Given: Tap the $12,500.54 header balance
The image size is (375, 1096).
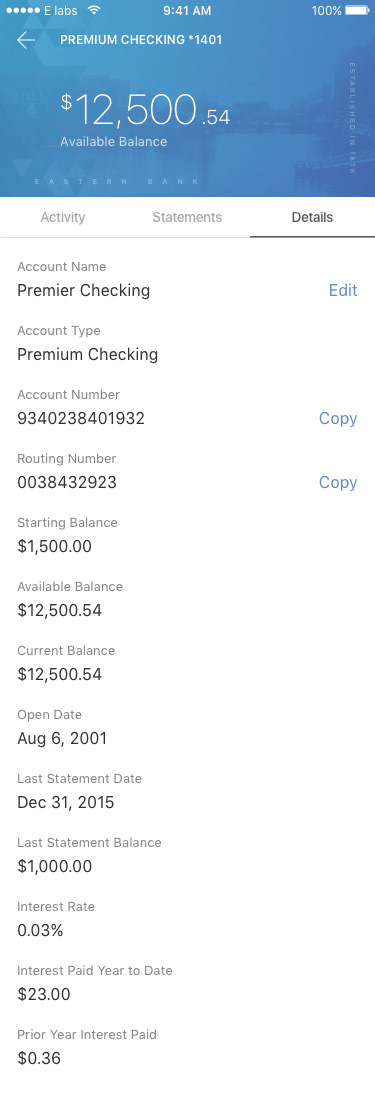Looking at the screenshot, I should click(145, 110).
